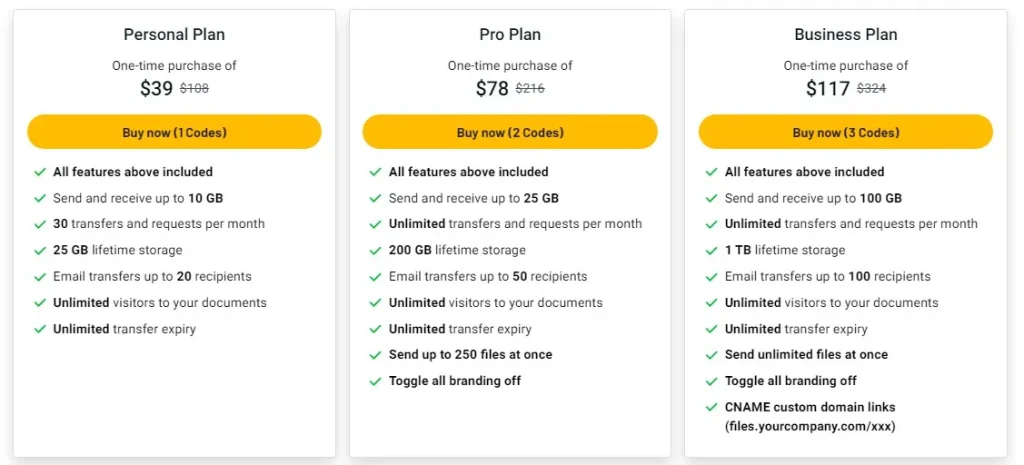1024x465 pixels.
Task: Click Send and receive up to 100 GB text
Action: 813,198
